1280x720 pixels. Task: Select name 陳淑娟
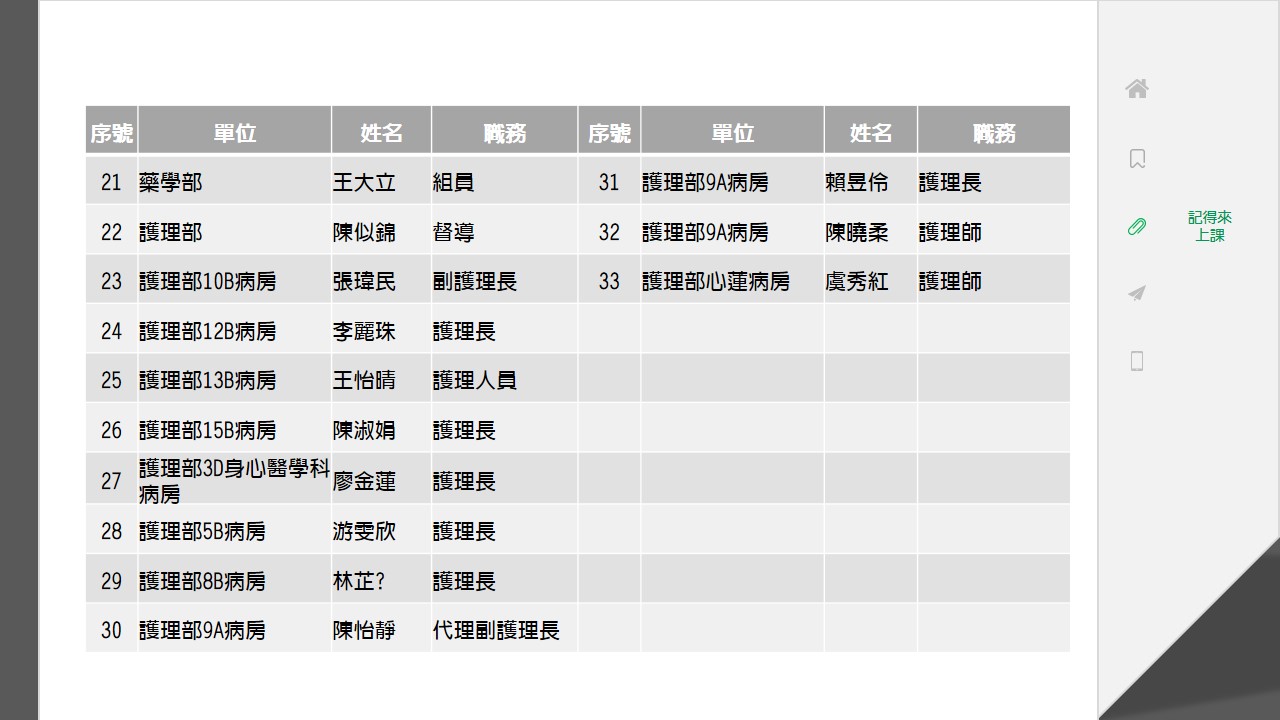click(x=364, y=430)
